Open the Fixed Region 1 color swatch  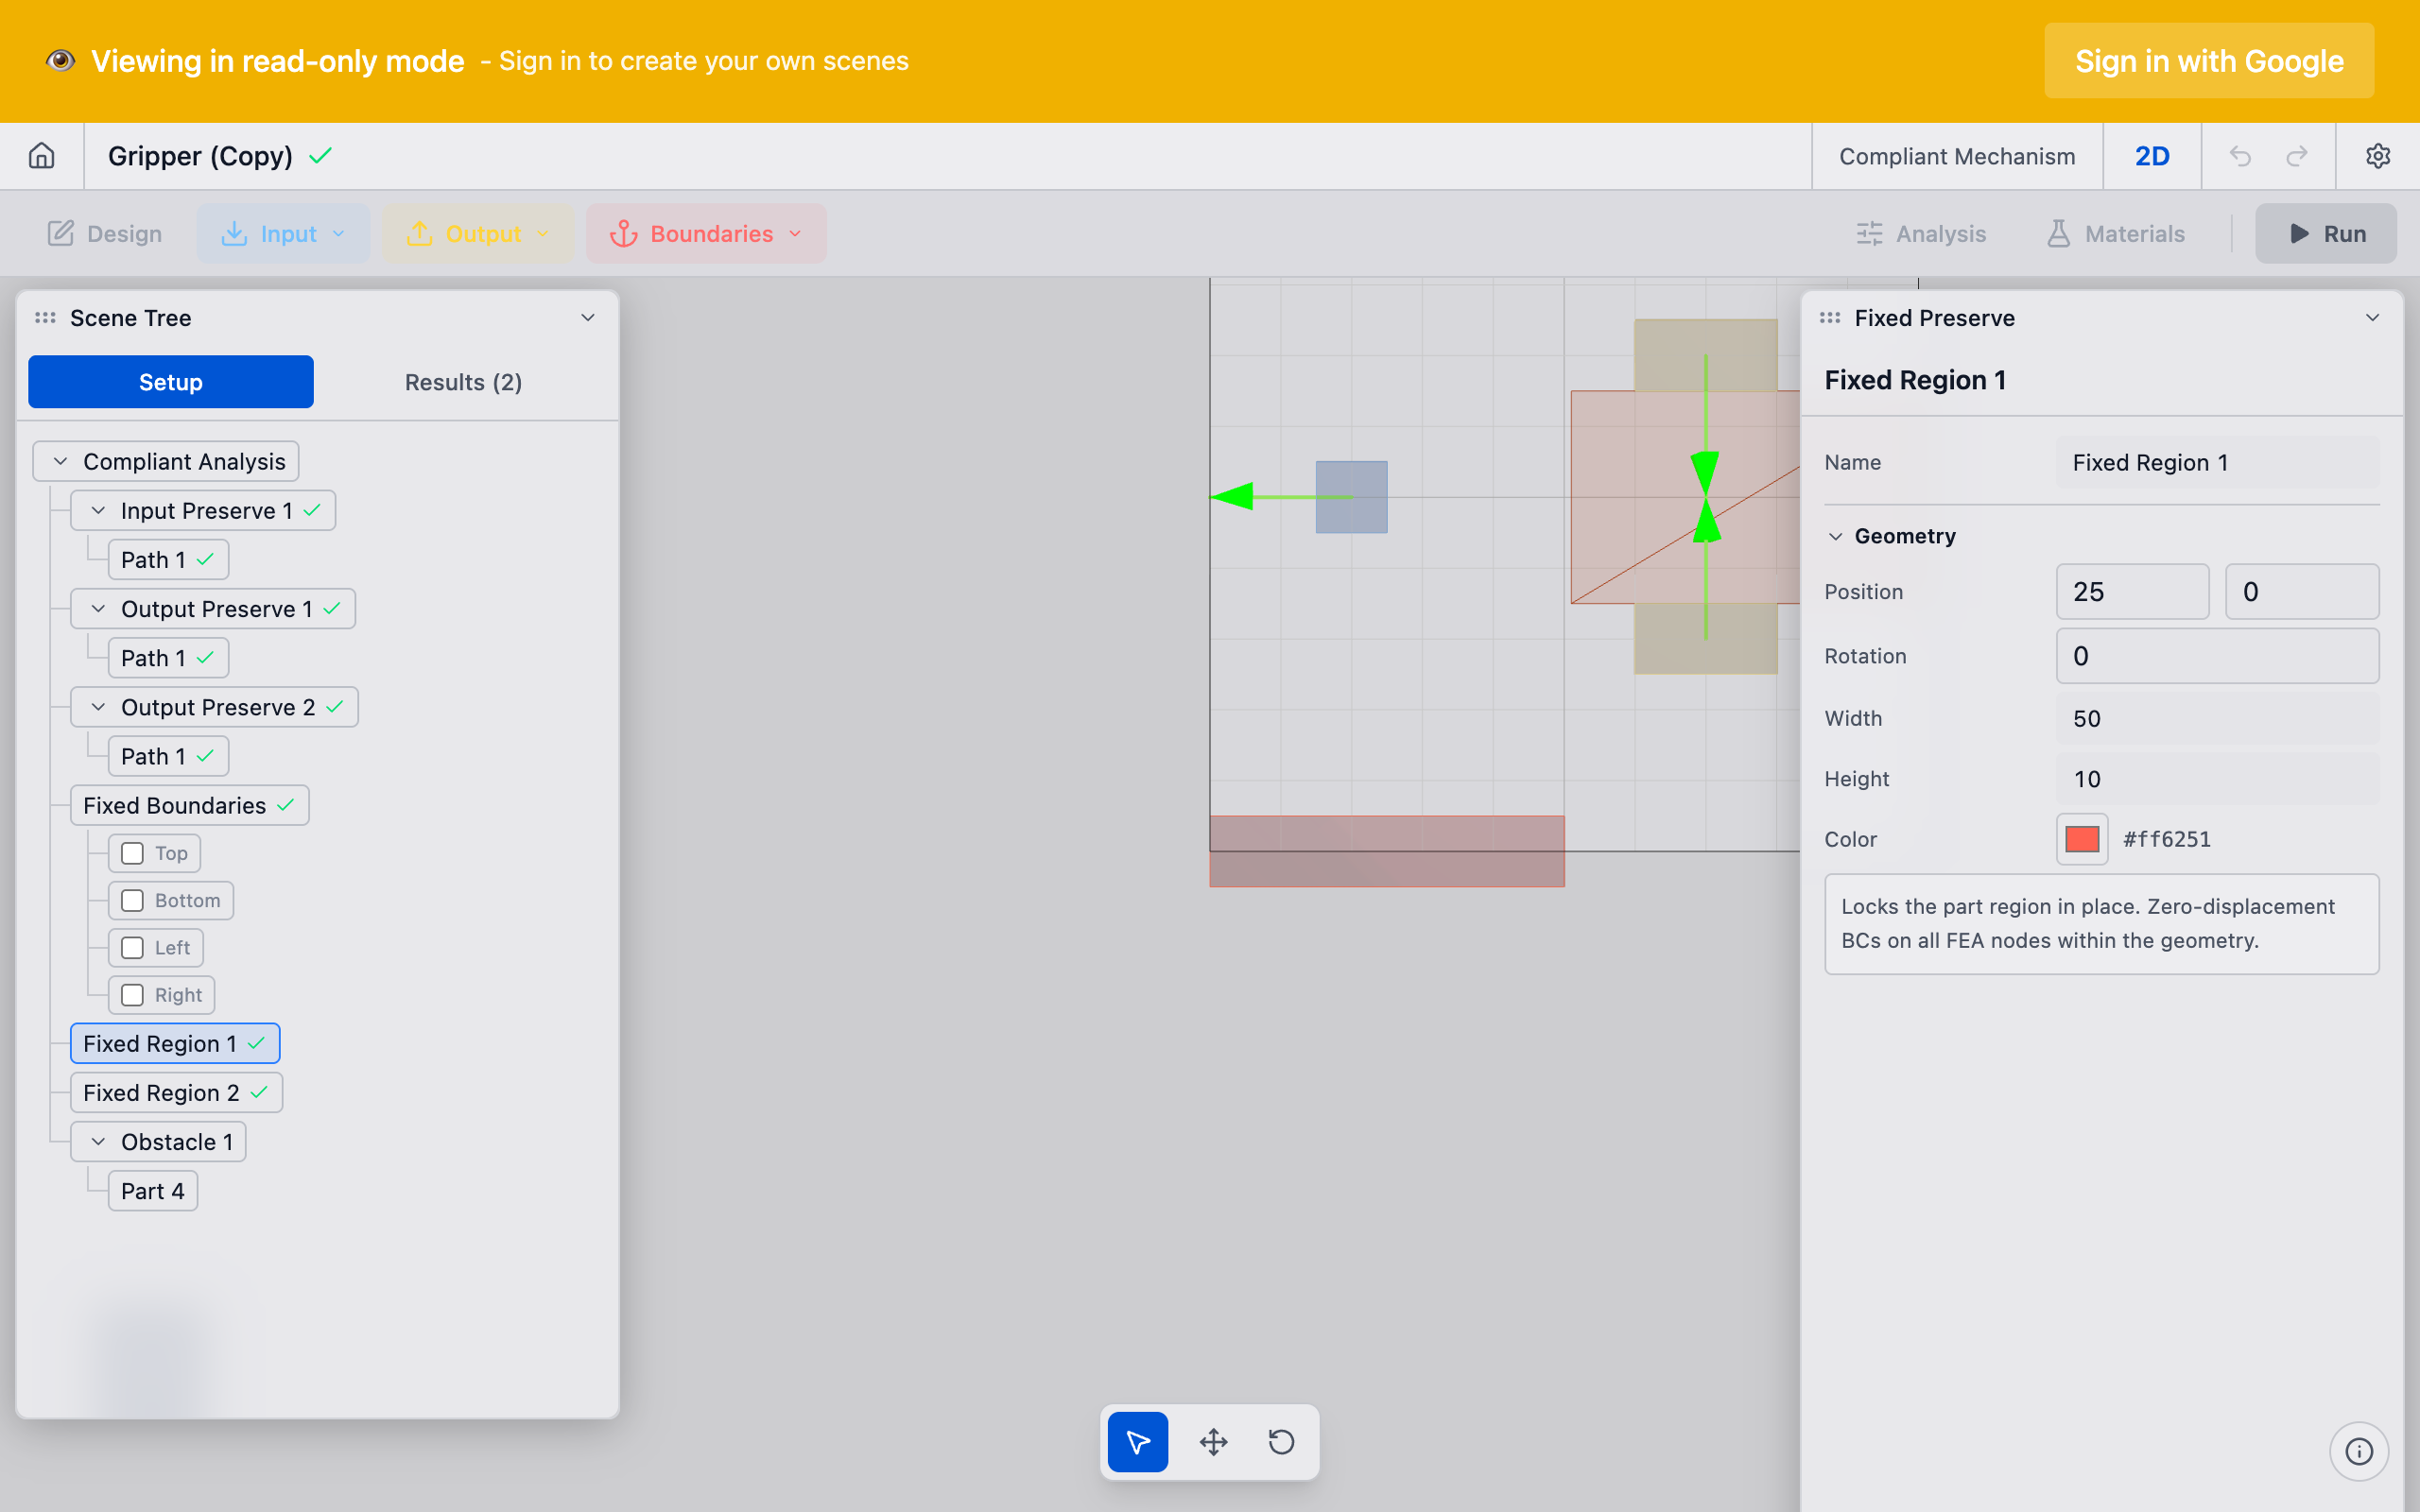tap(2082, 839)
